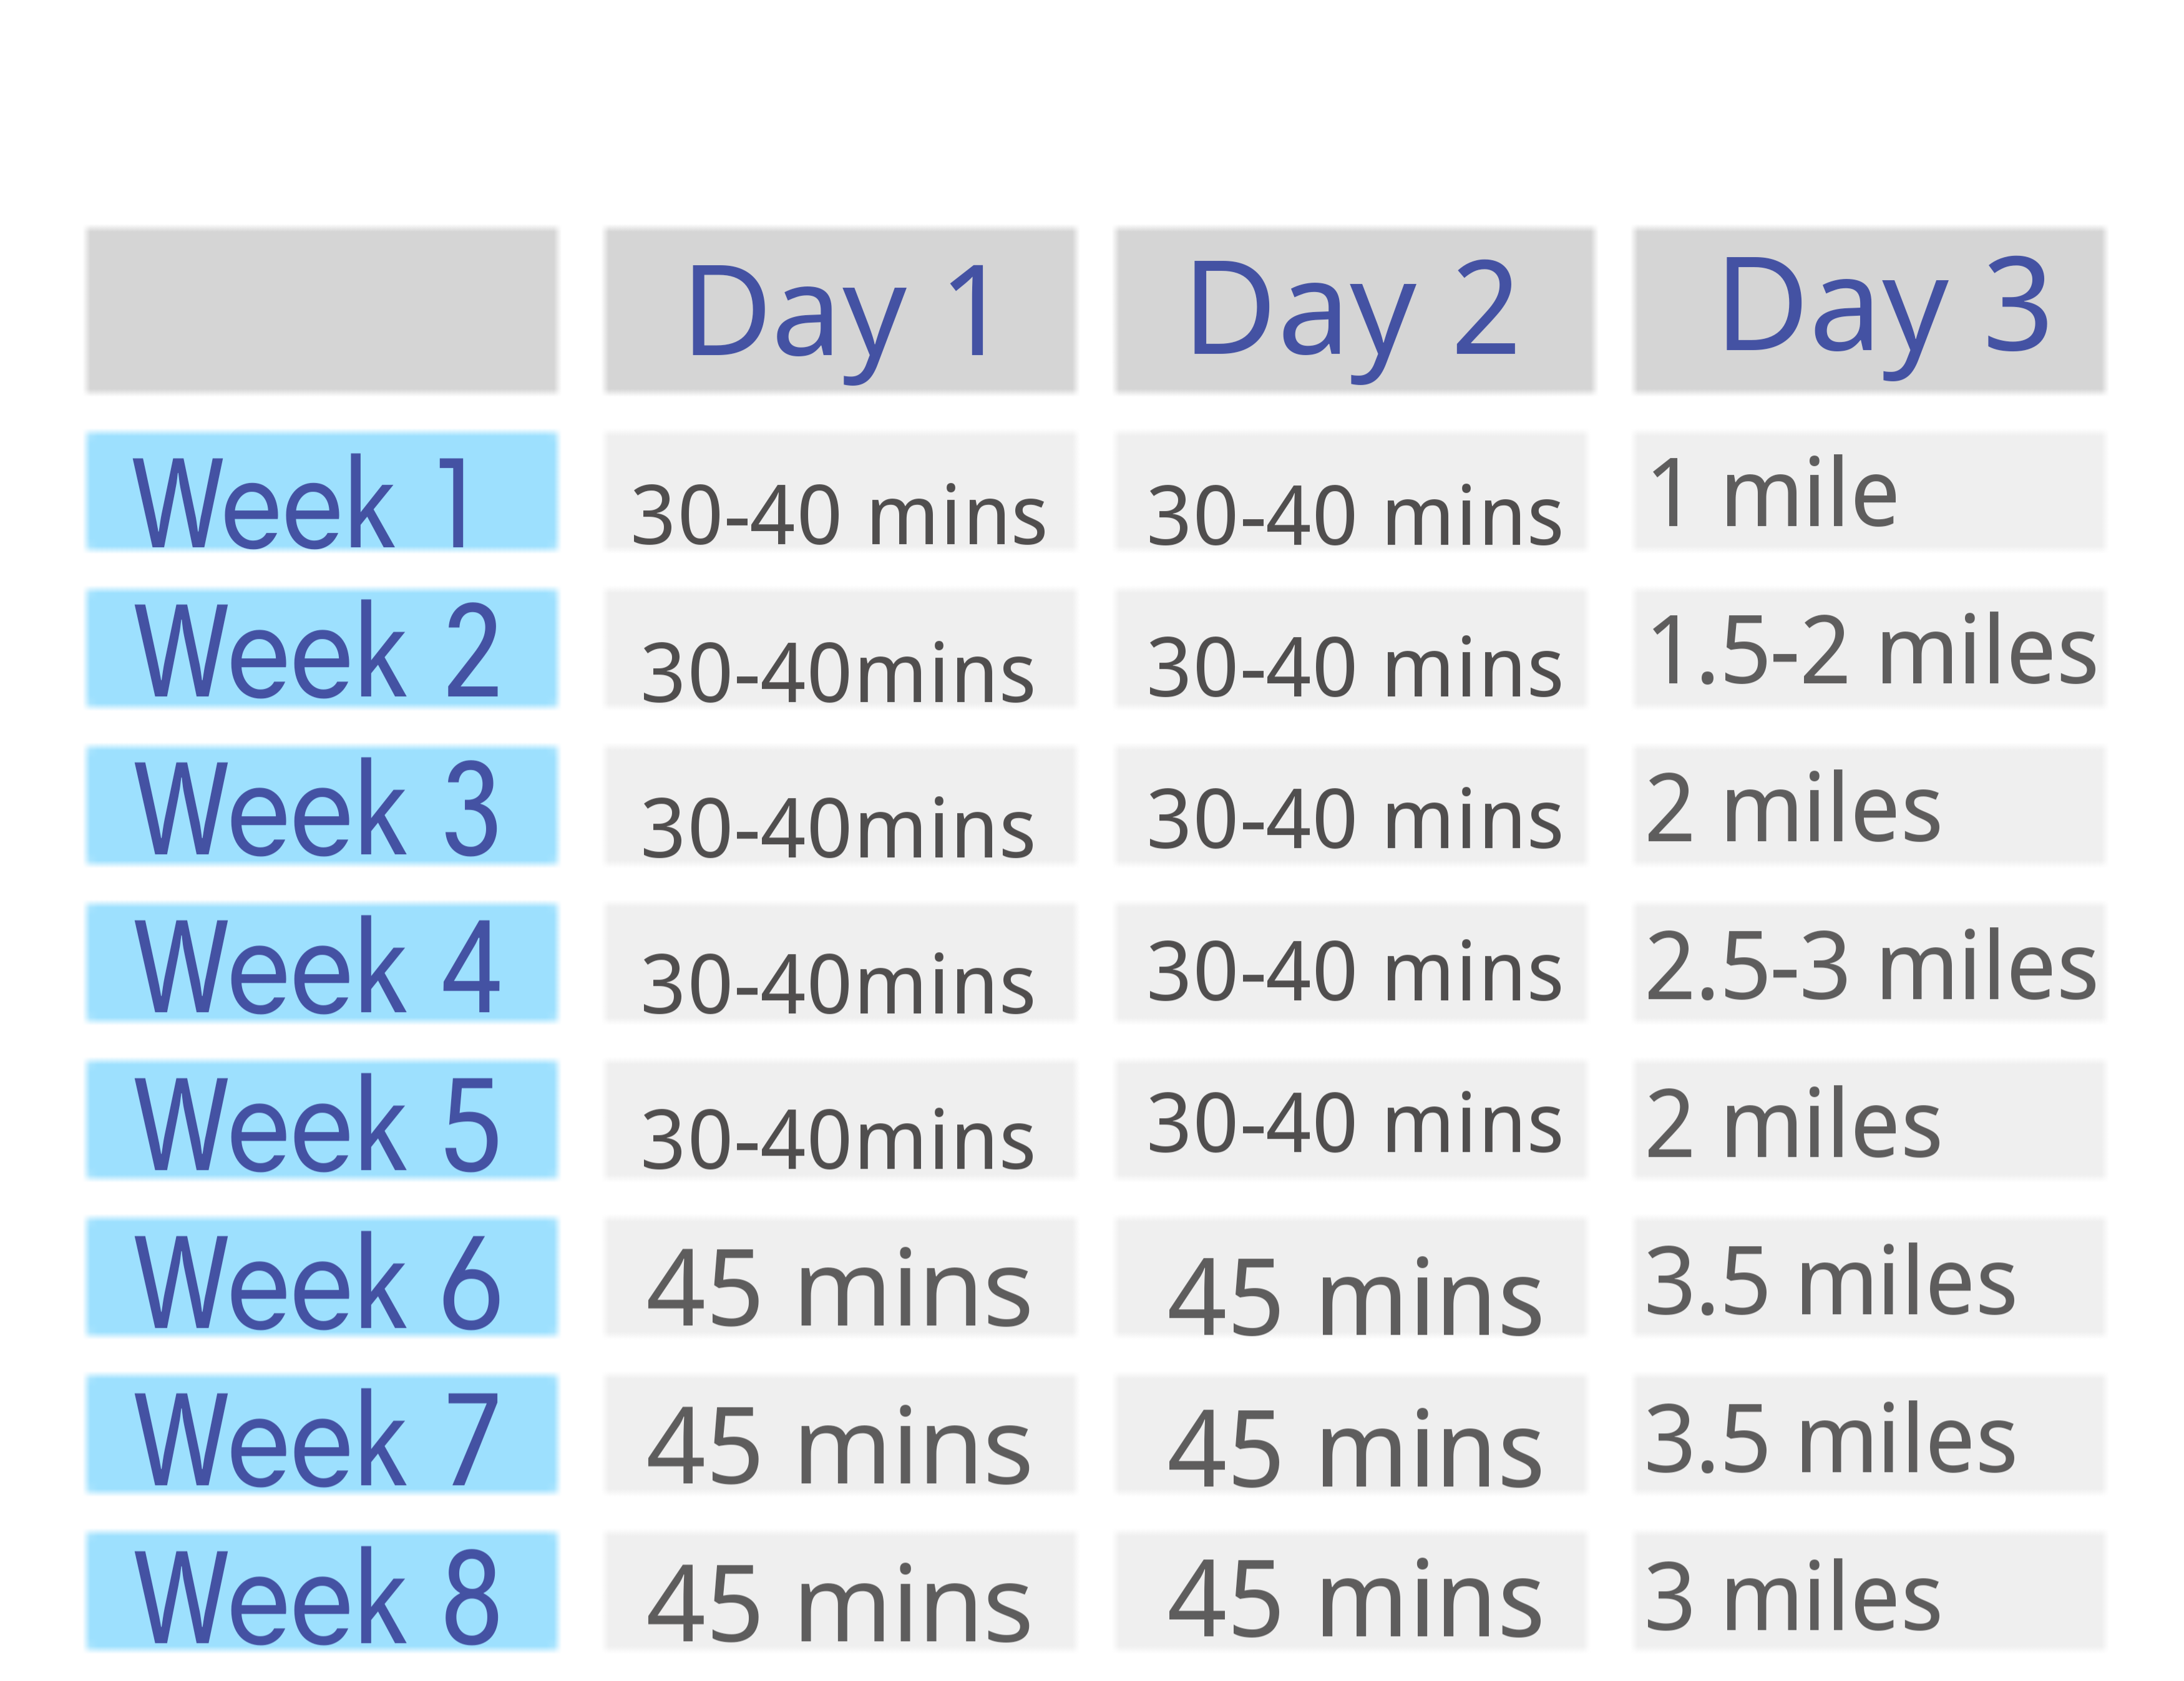Image resolution: width=2184 pixels, height=1681 pixels.
Task: Click the Week 4 row label
Action: point(321,963)
